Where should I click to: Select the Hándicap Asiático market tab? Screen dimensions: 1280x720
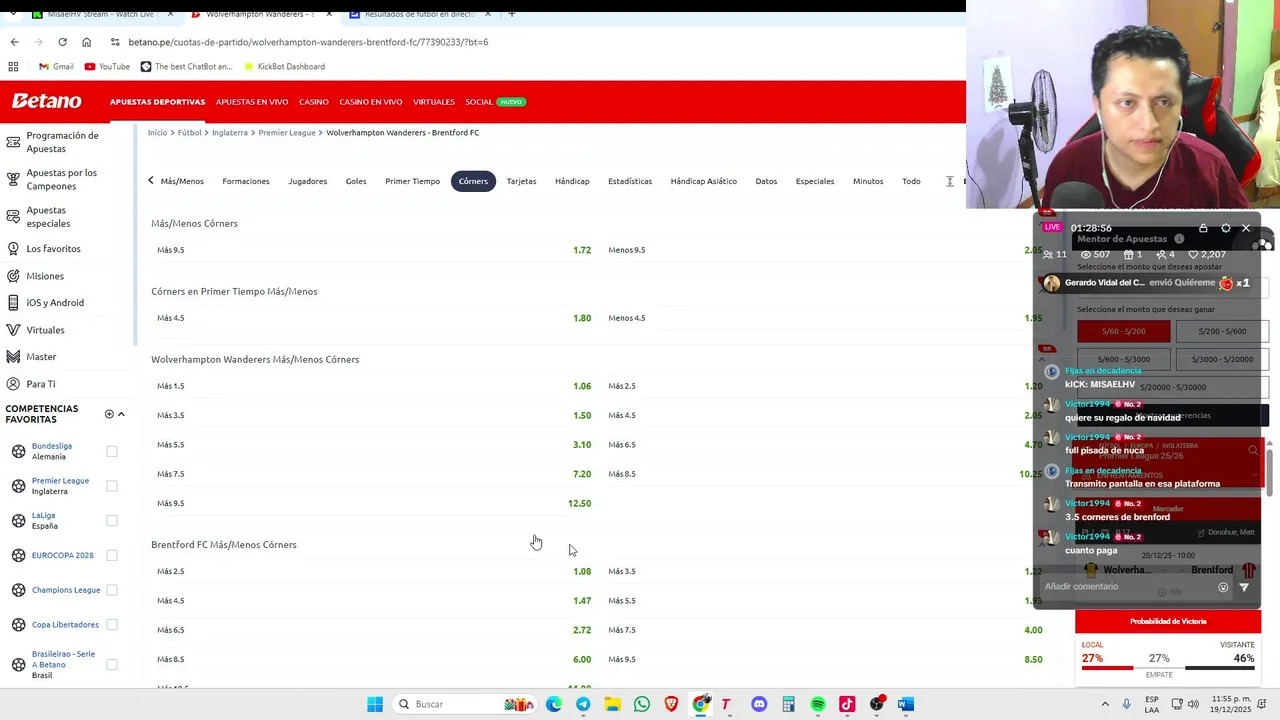tap(703, 181)
